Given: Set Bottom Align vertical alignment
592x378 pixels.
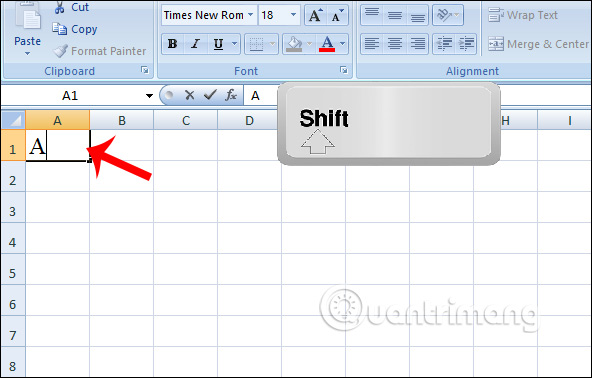Looking at the screenshot, I should pyautogui.click(x=417, y=15).
